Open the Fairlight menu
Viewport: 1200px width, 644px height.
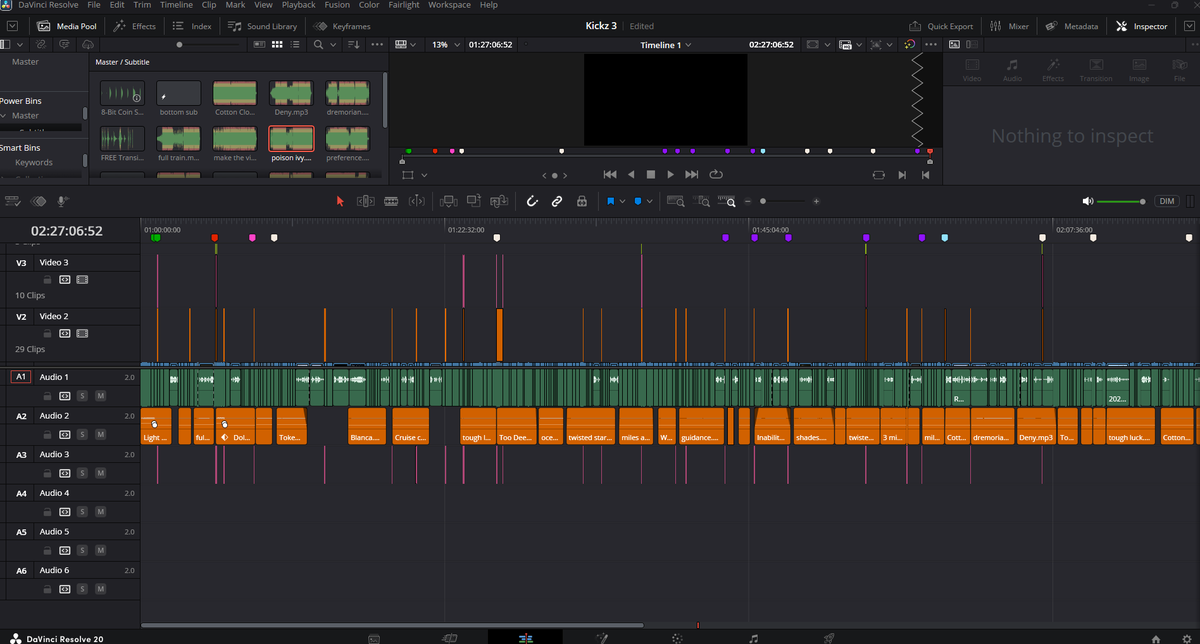[x=404, y=5]
